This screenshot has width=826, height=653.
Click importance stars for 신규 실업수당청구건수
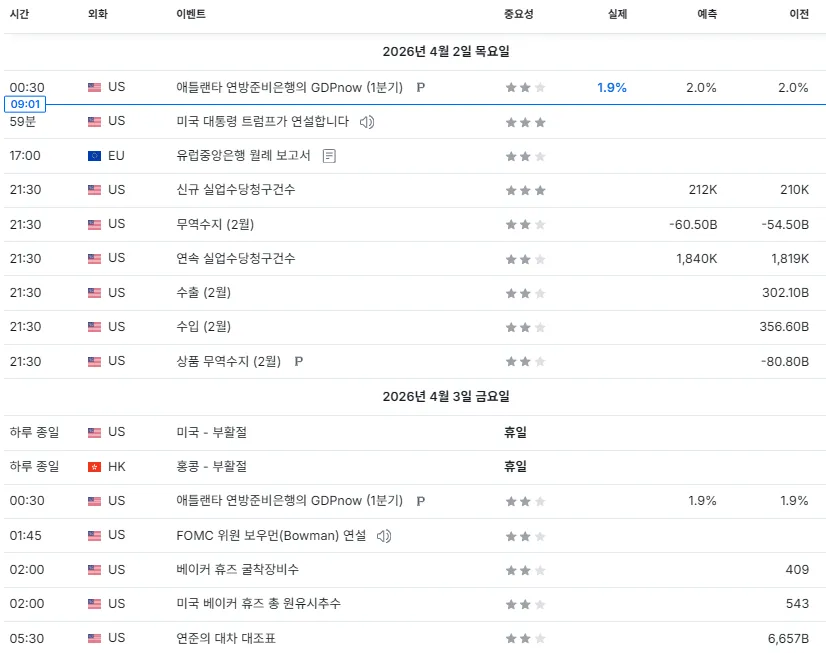[x=525, y=190]
